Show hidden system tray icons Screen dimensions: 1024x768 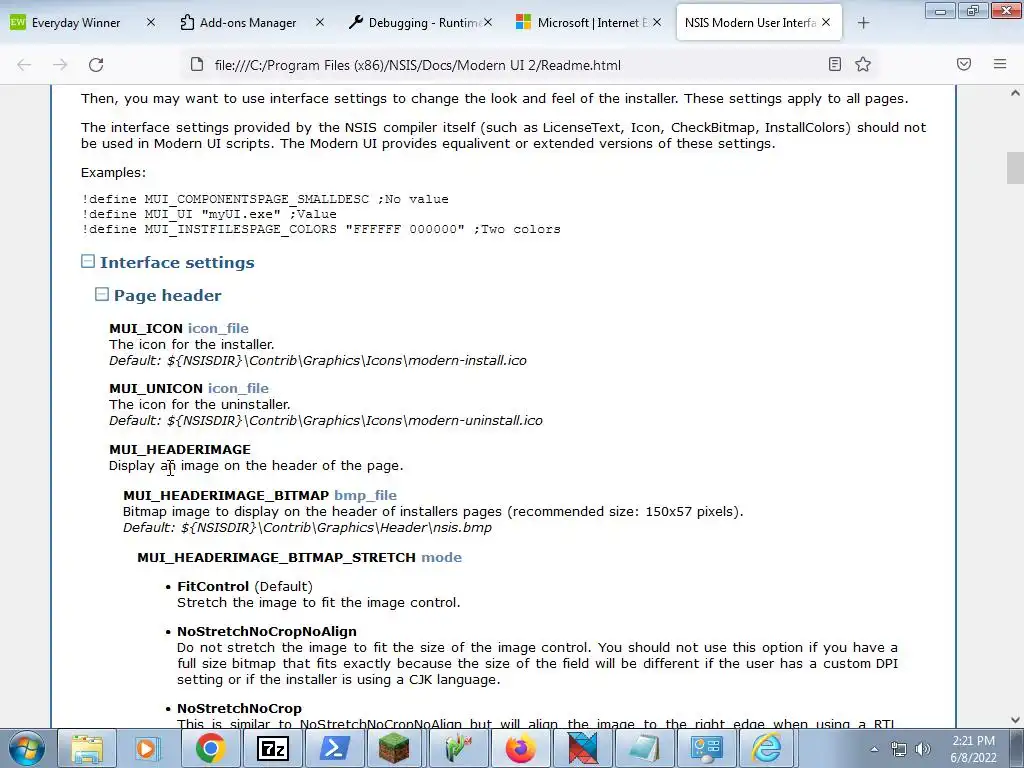click(x=874, y=749)
